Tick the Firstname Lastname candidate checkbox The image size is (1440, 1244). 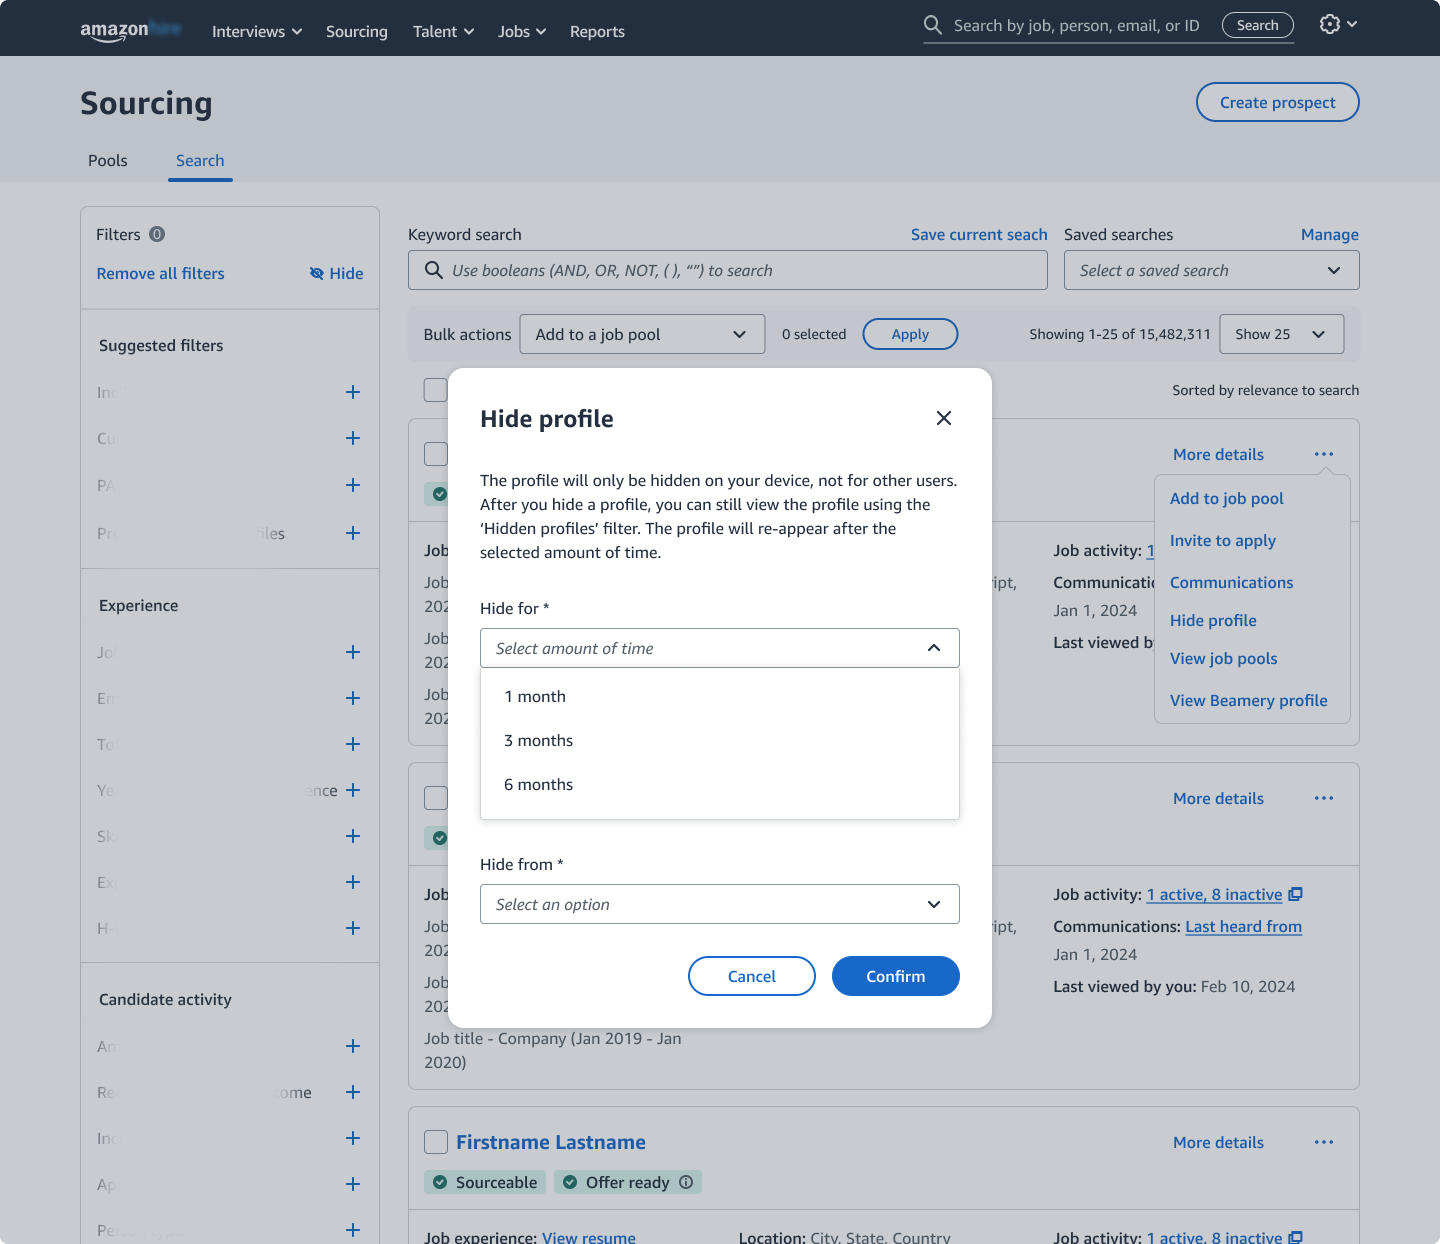[436, 1142]
